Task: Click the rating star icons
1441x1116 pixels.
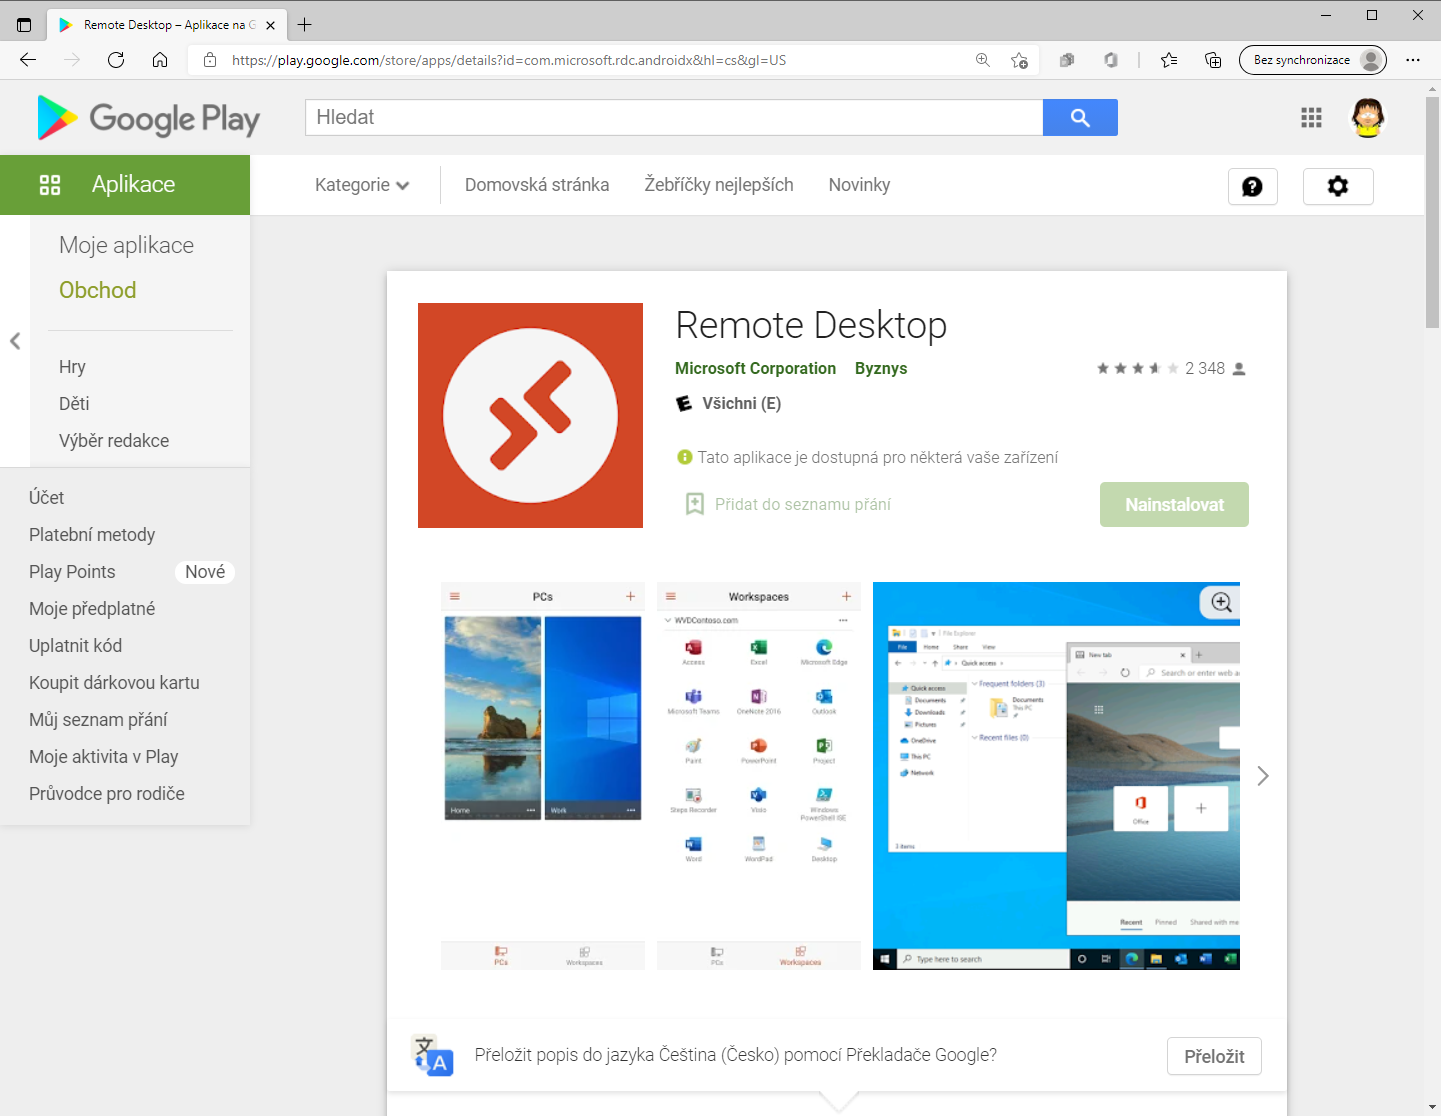Action: [1137, 369]
